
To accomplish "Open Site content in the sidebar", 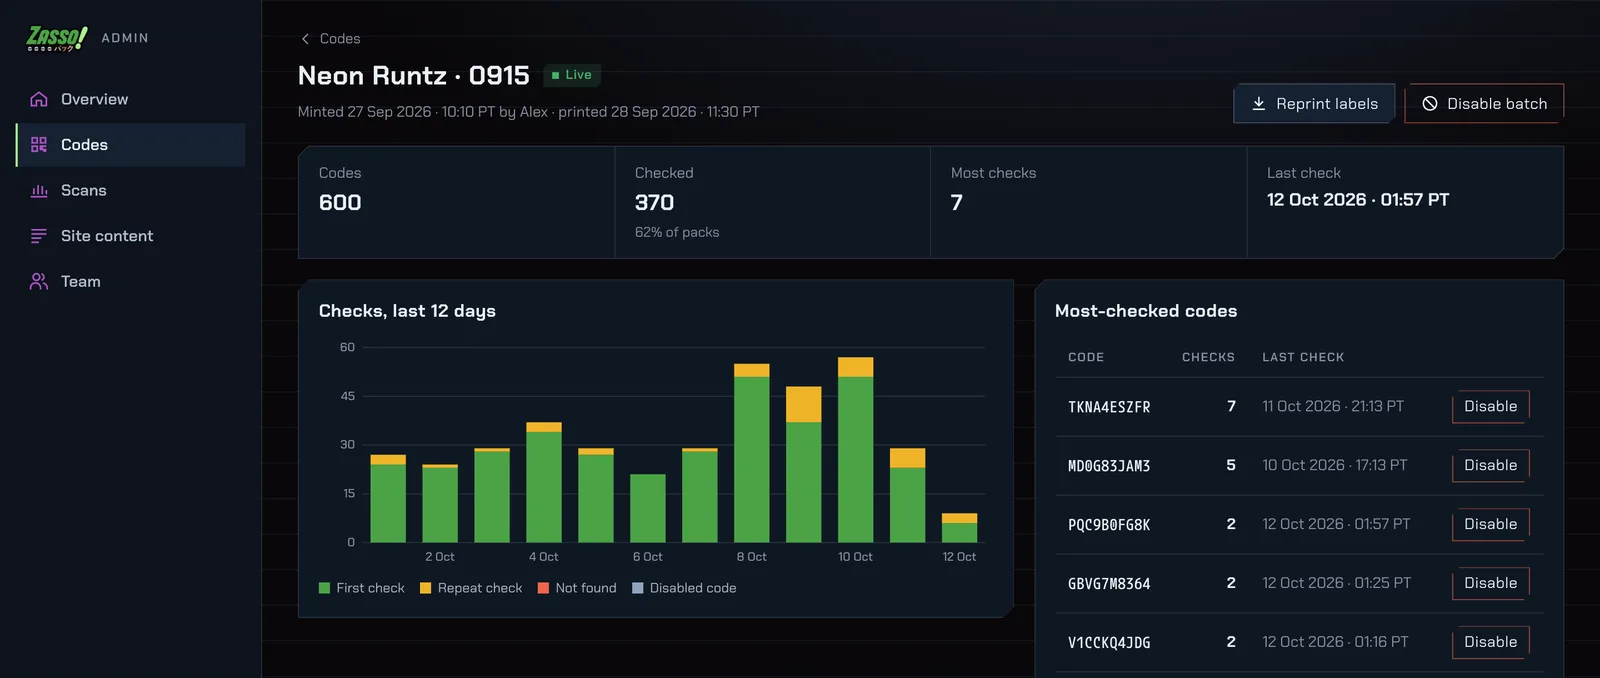I will tap(131, 236).
